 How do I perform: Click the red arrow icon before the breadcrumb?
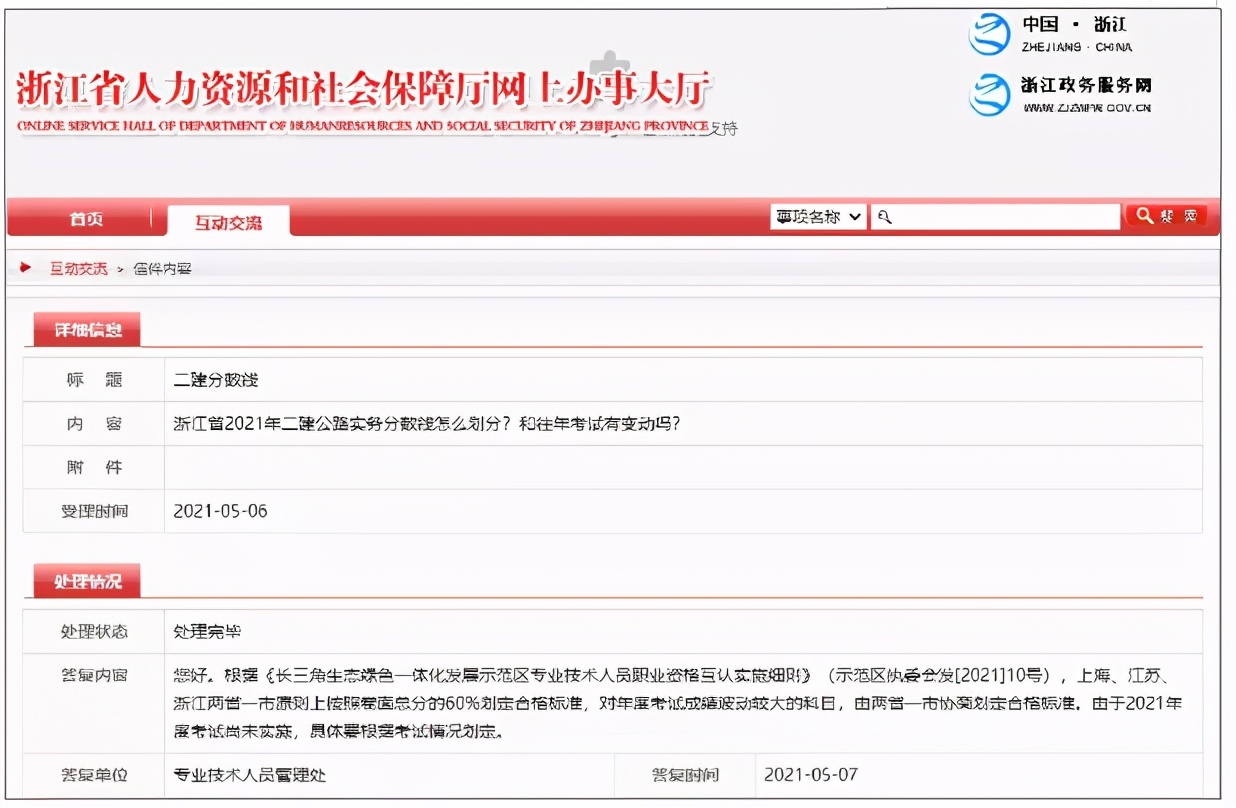point(24,267)
